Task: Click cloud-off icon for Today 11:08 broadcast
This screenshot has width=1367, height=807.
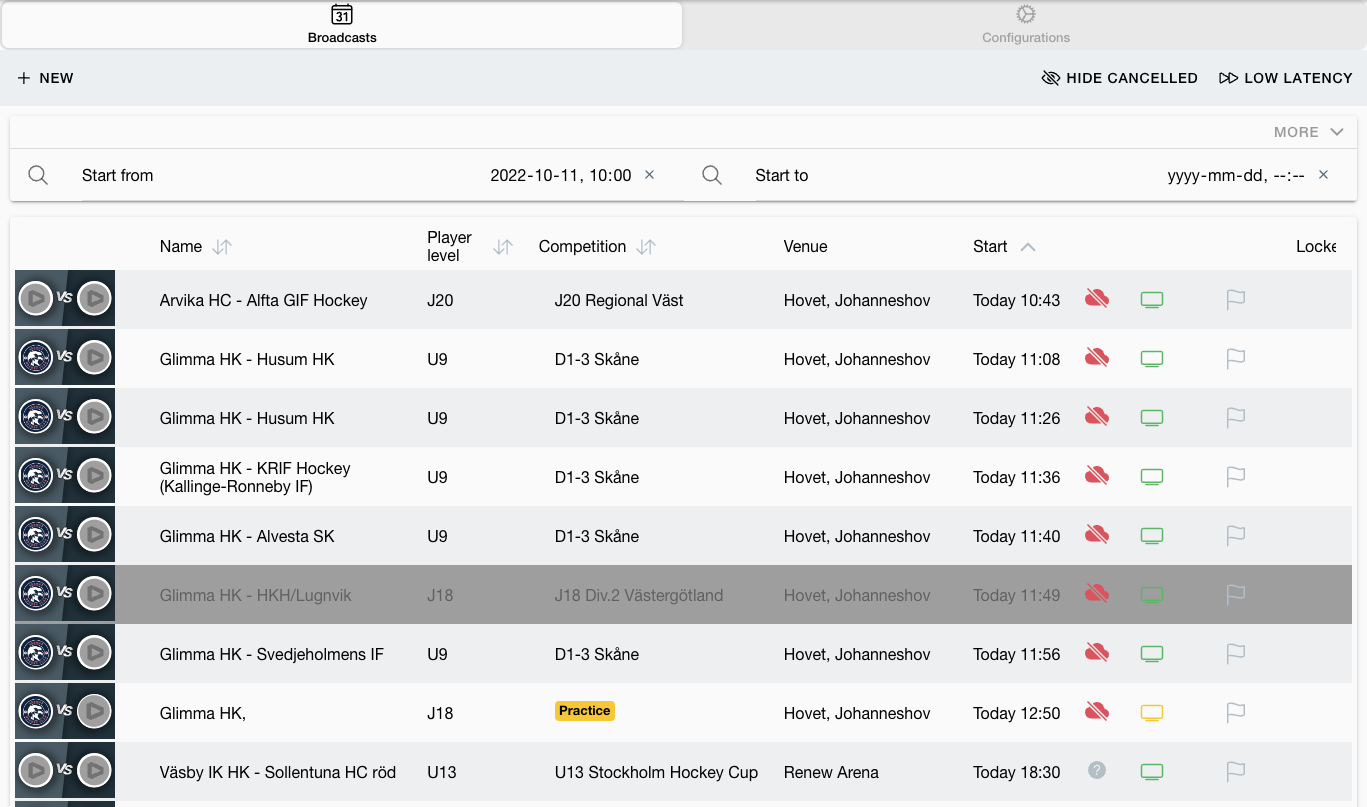Action: 1097,358
